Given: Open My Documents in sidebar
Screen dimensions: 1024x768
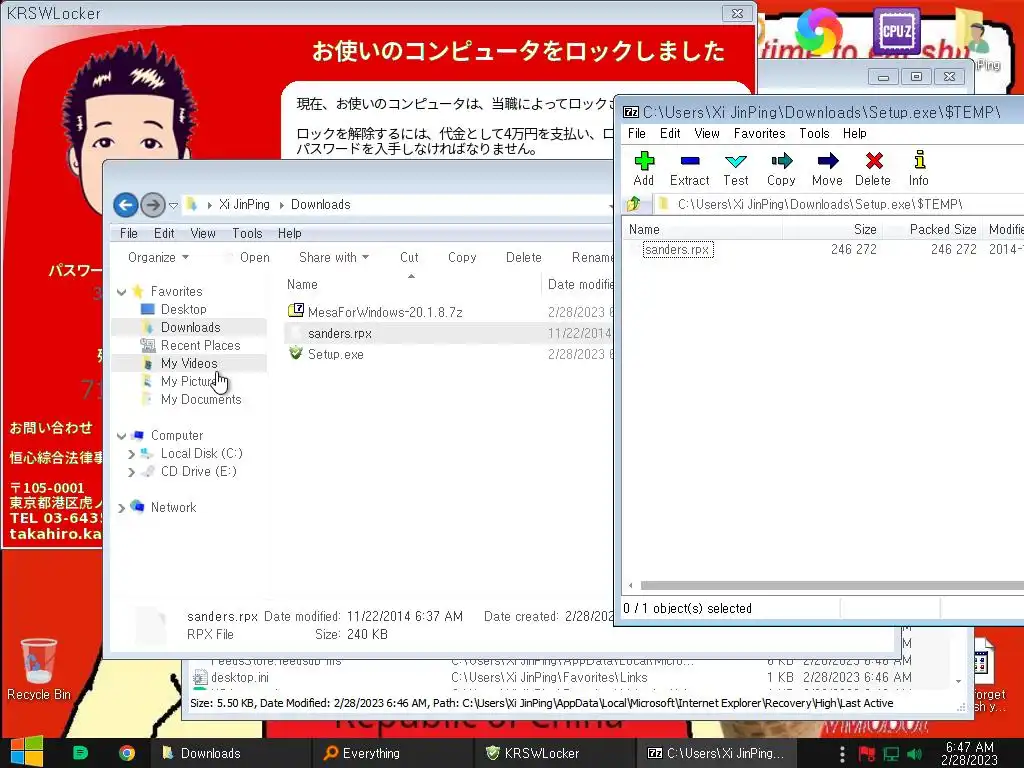Looking at the screenshot, I should pos(201,400).
